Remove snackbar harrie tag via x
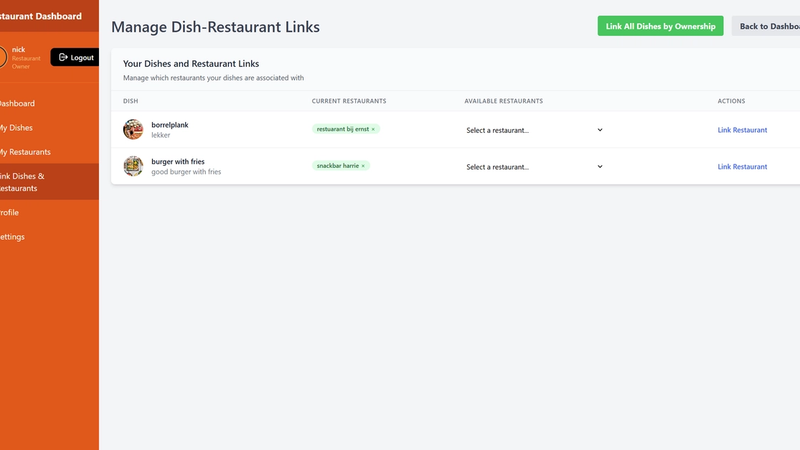This screenshot has width=800, height=450. [x=363, y=166]
